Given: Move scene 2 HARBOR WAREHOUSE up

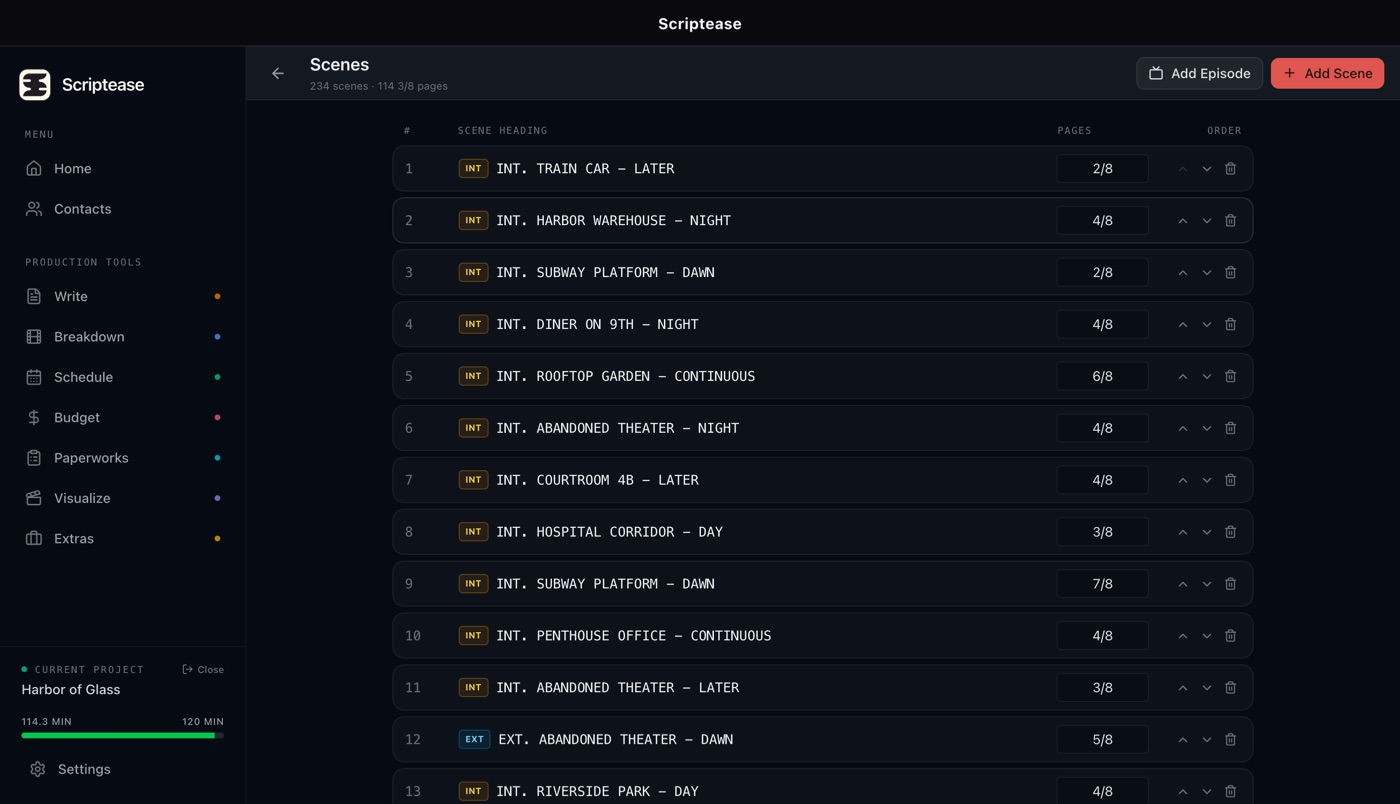Looking at the screenshot, I should click(x=1183, y=221).
